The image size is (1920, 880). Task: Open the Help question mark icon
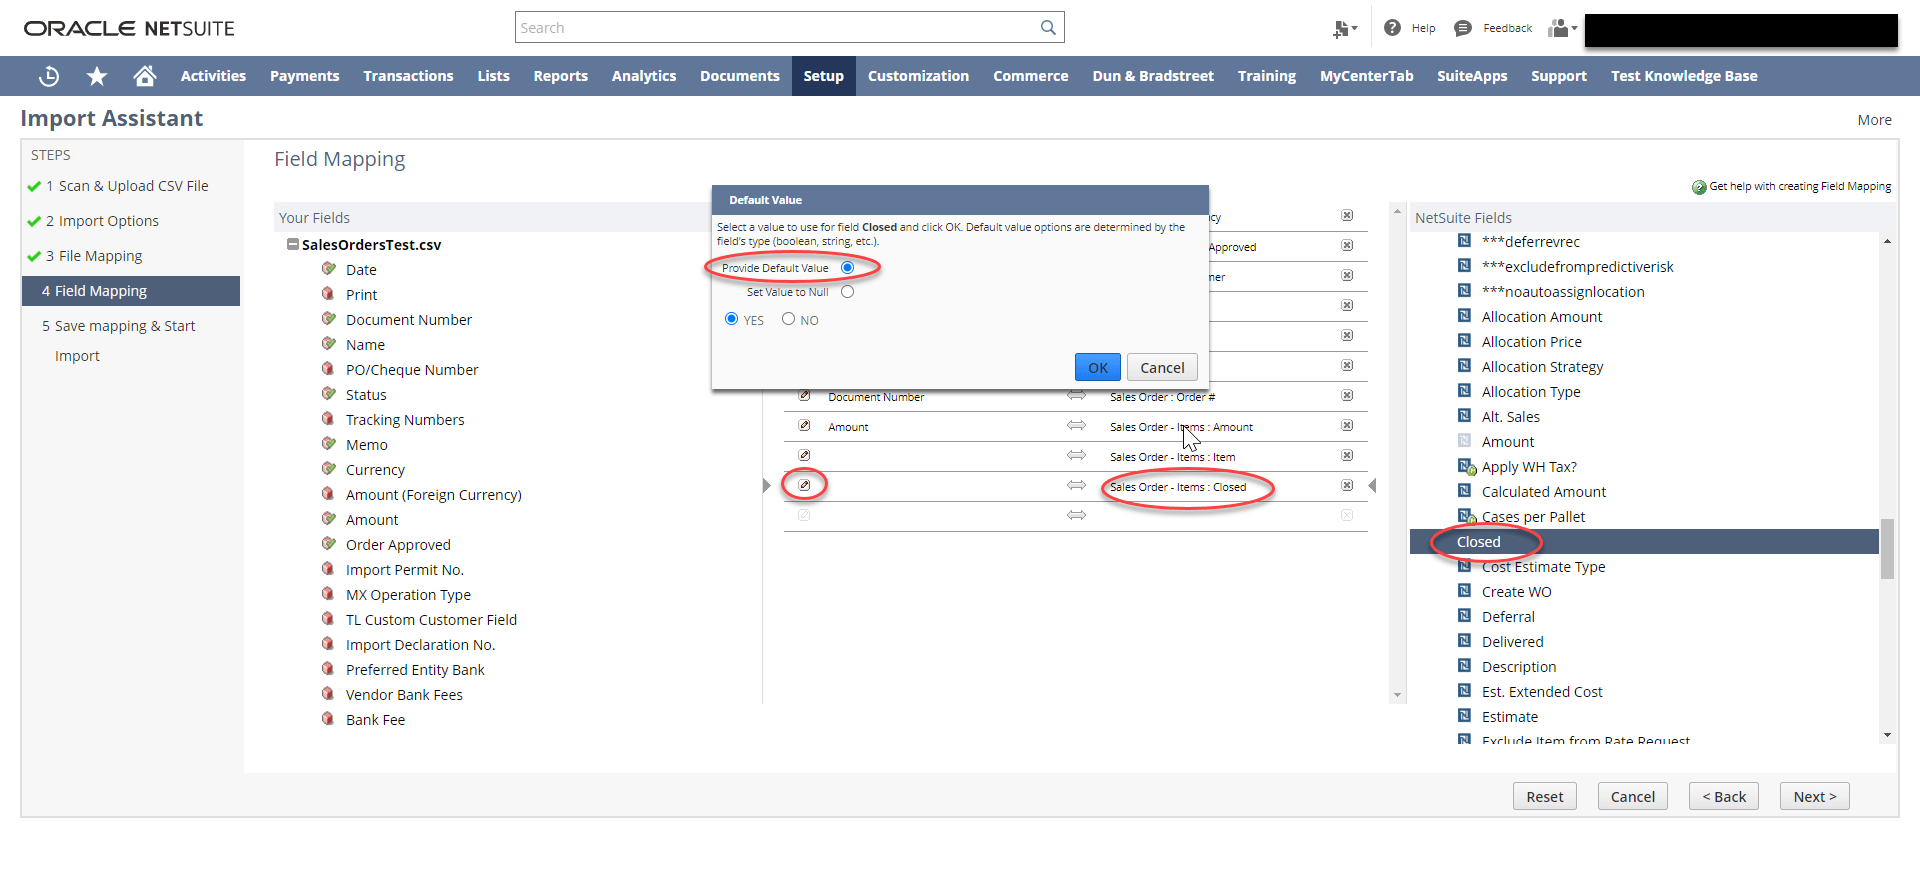tap(1392, 28)
